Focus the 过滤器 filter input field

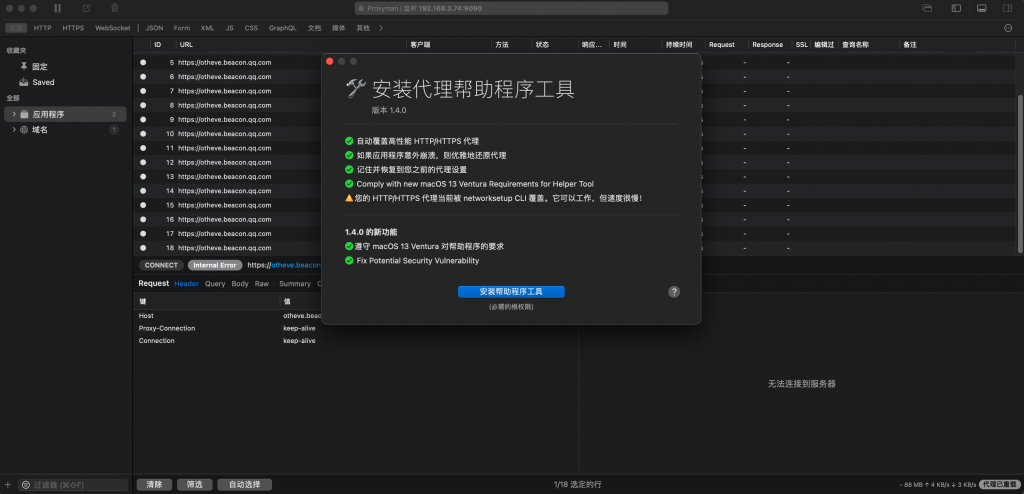click(x=72, y=485)
